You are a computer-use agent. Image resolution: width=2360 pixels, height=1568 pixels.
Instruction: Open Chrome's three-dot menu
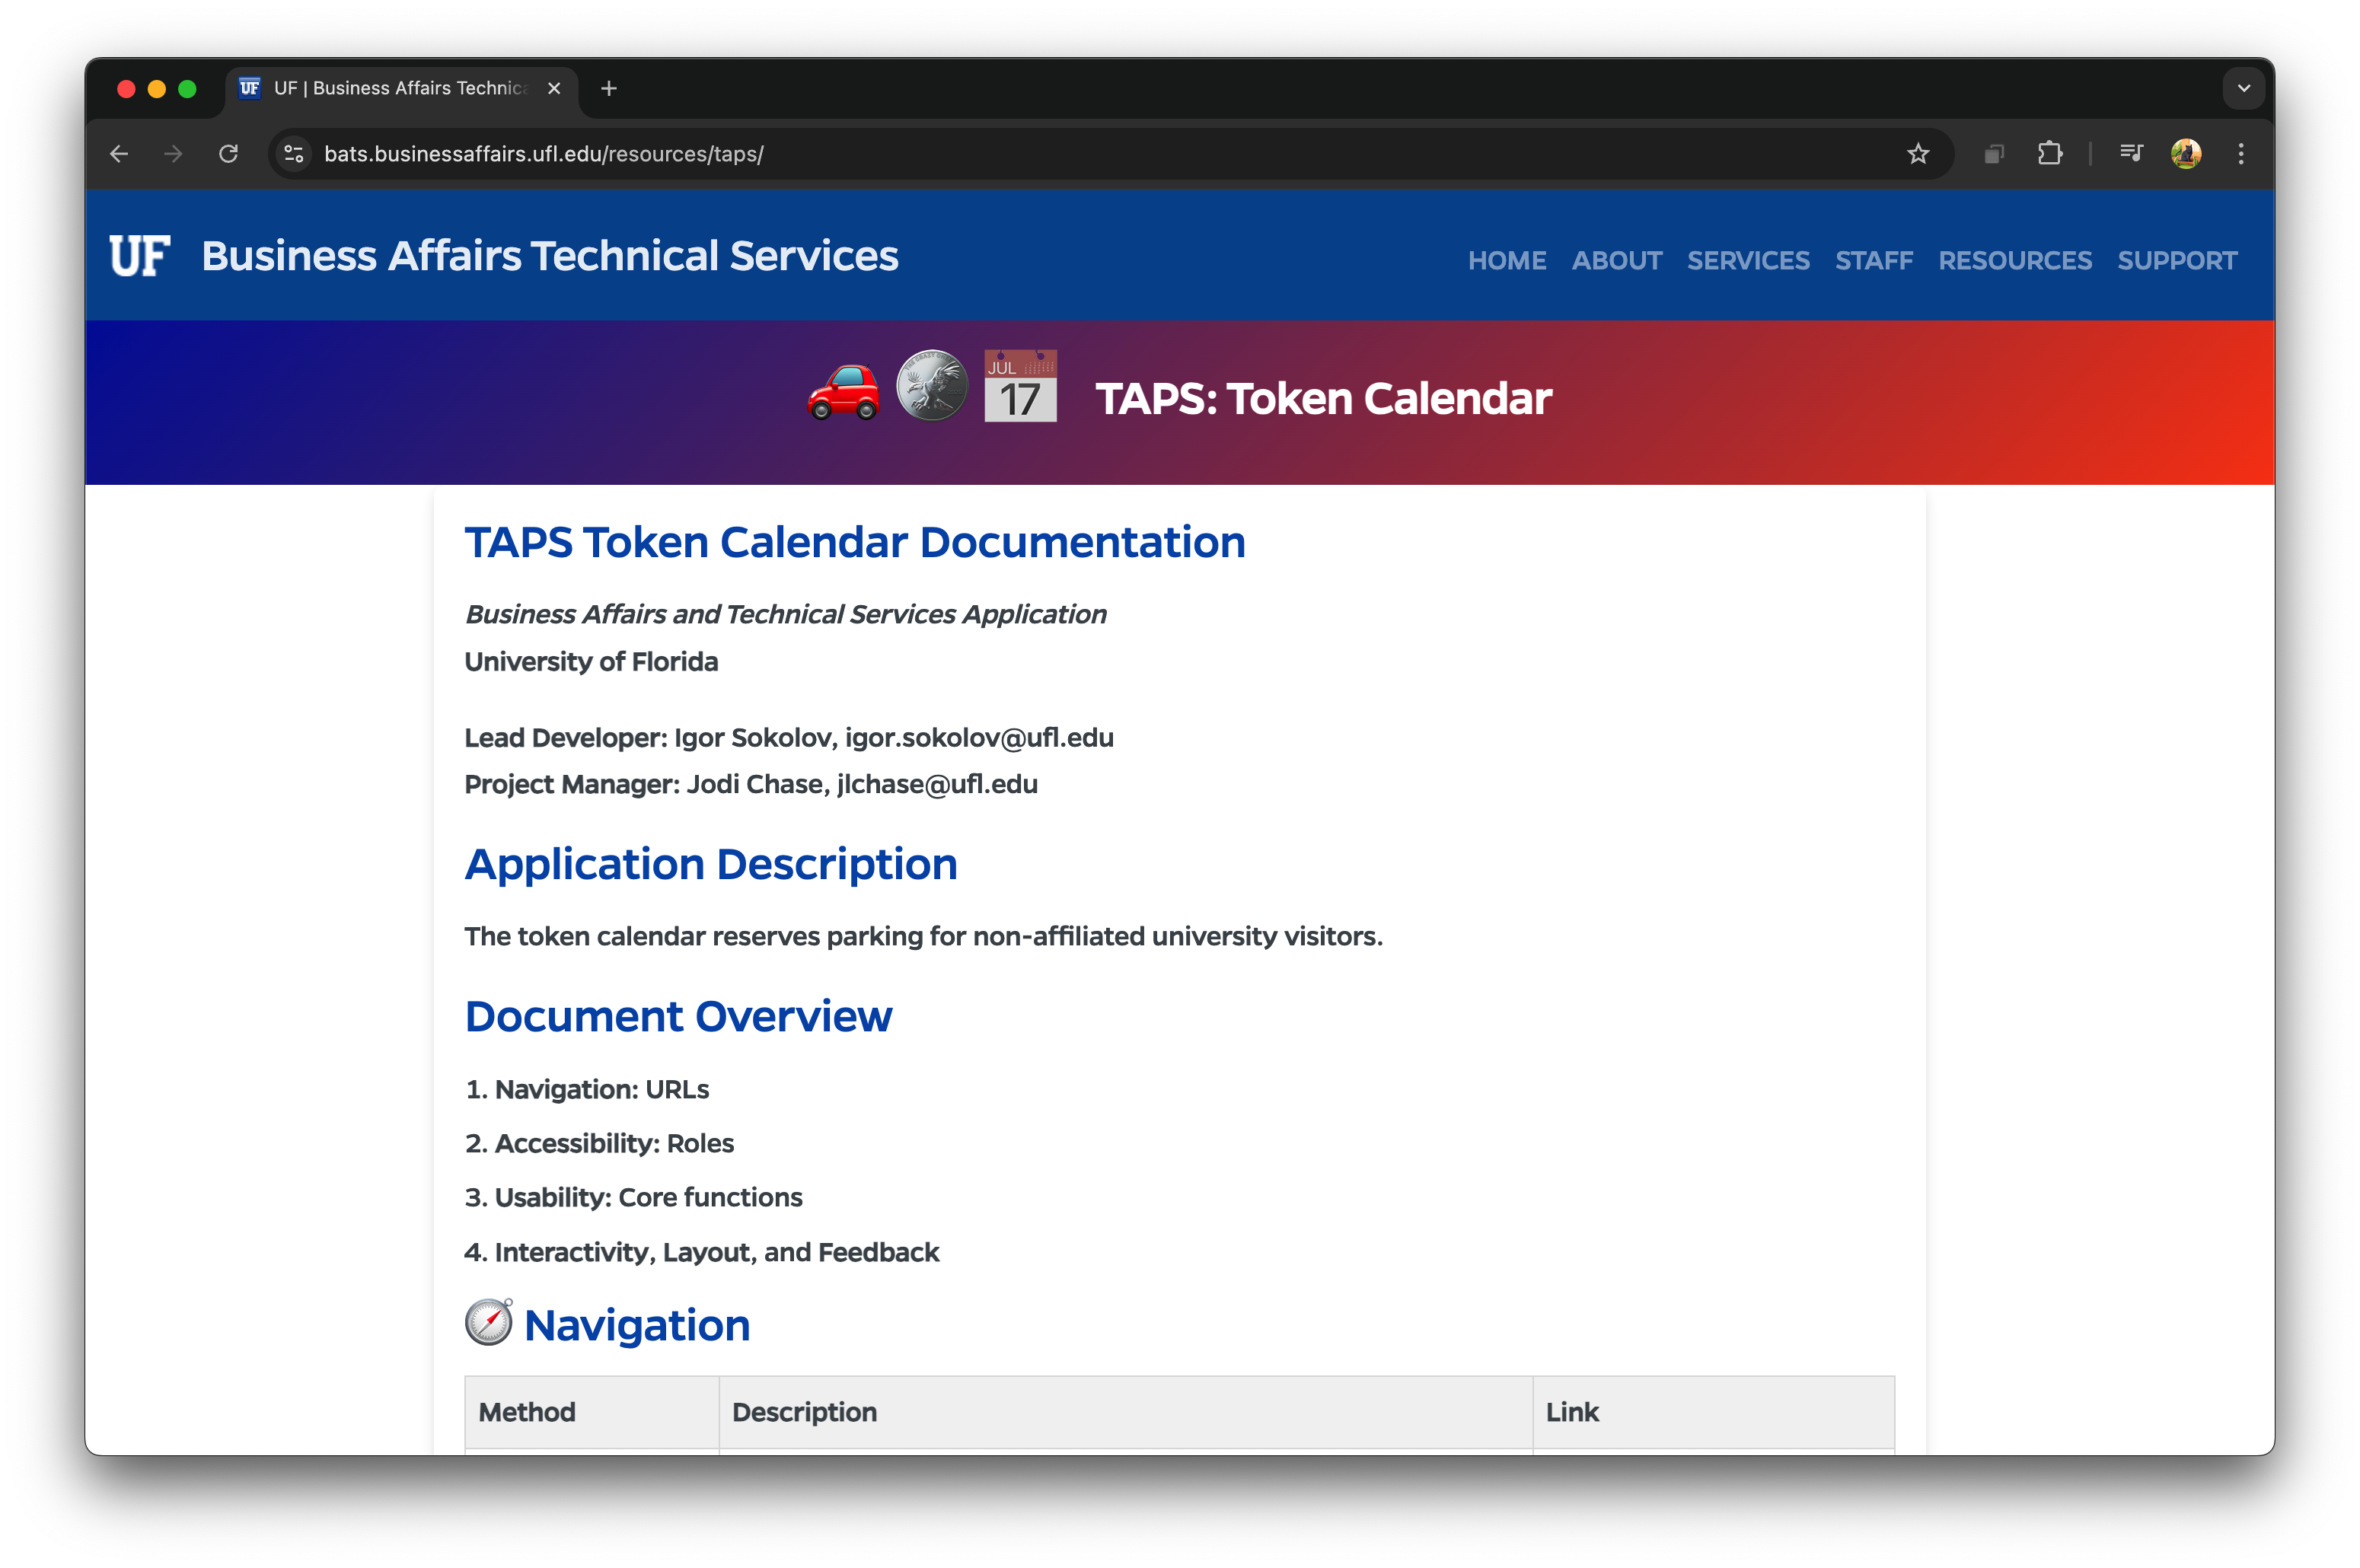(x=2241, y=154)
